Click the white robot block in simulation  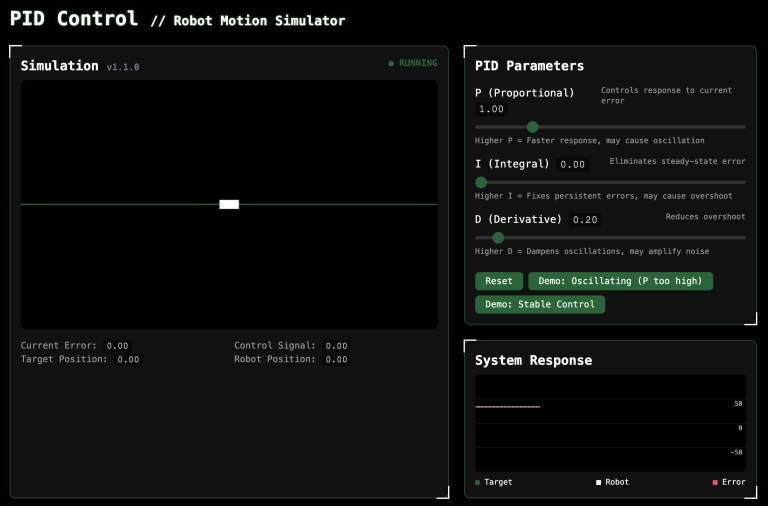(x=229, y=204)
